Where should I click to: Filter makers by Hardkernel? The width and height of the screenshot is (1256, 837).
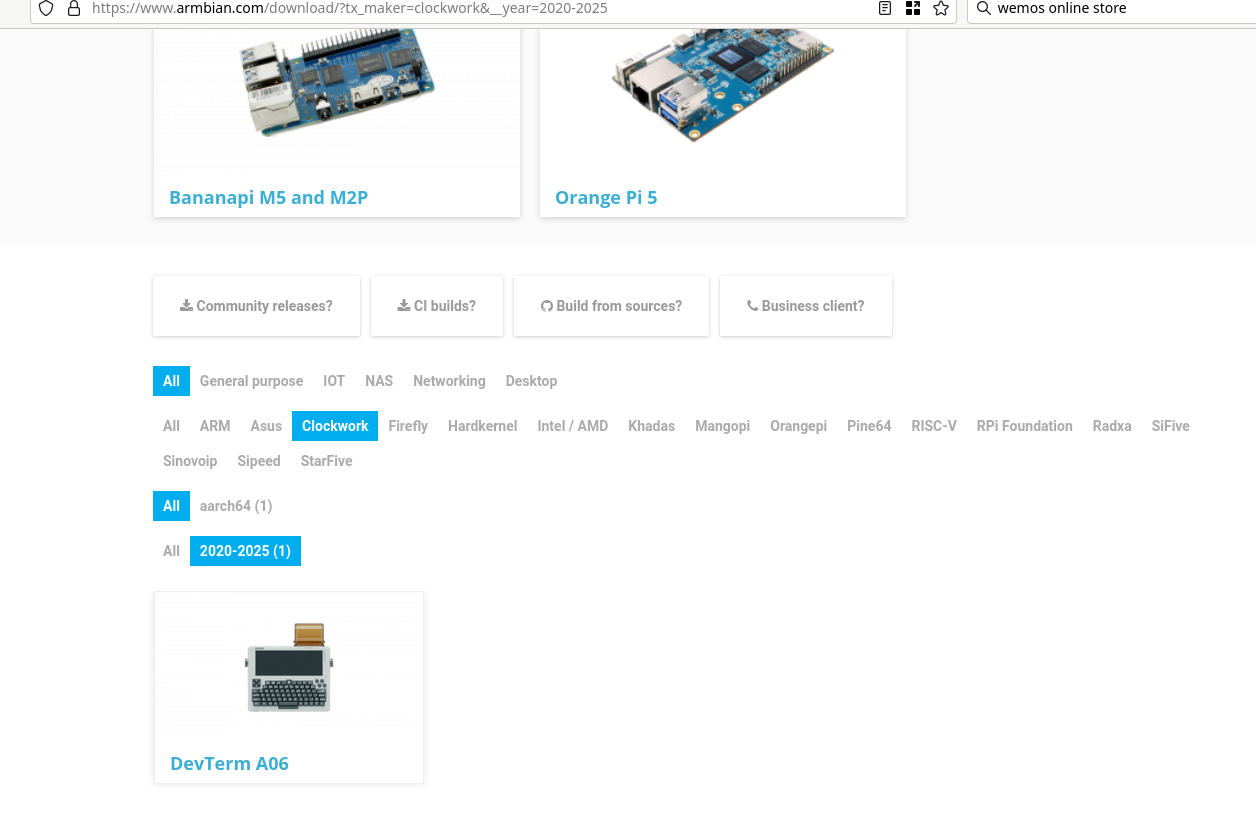(x=483, y=426)
